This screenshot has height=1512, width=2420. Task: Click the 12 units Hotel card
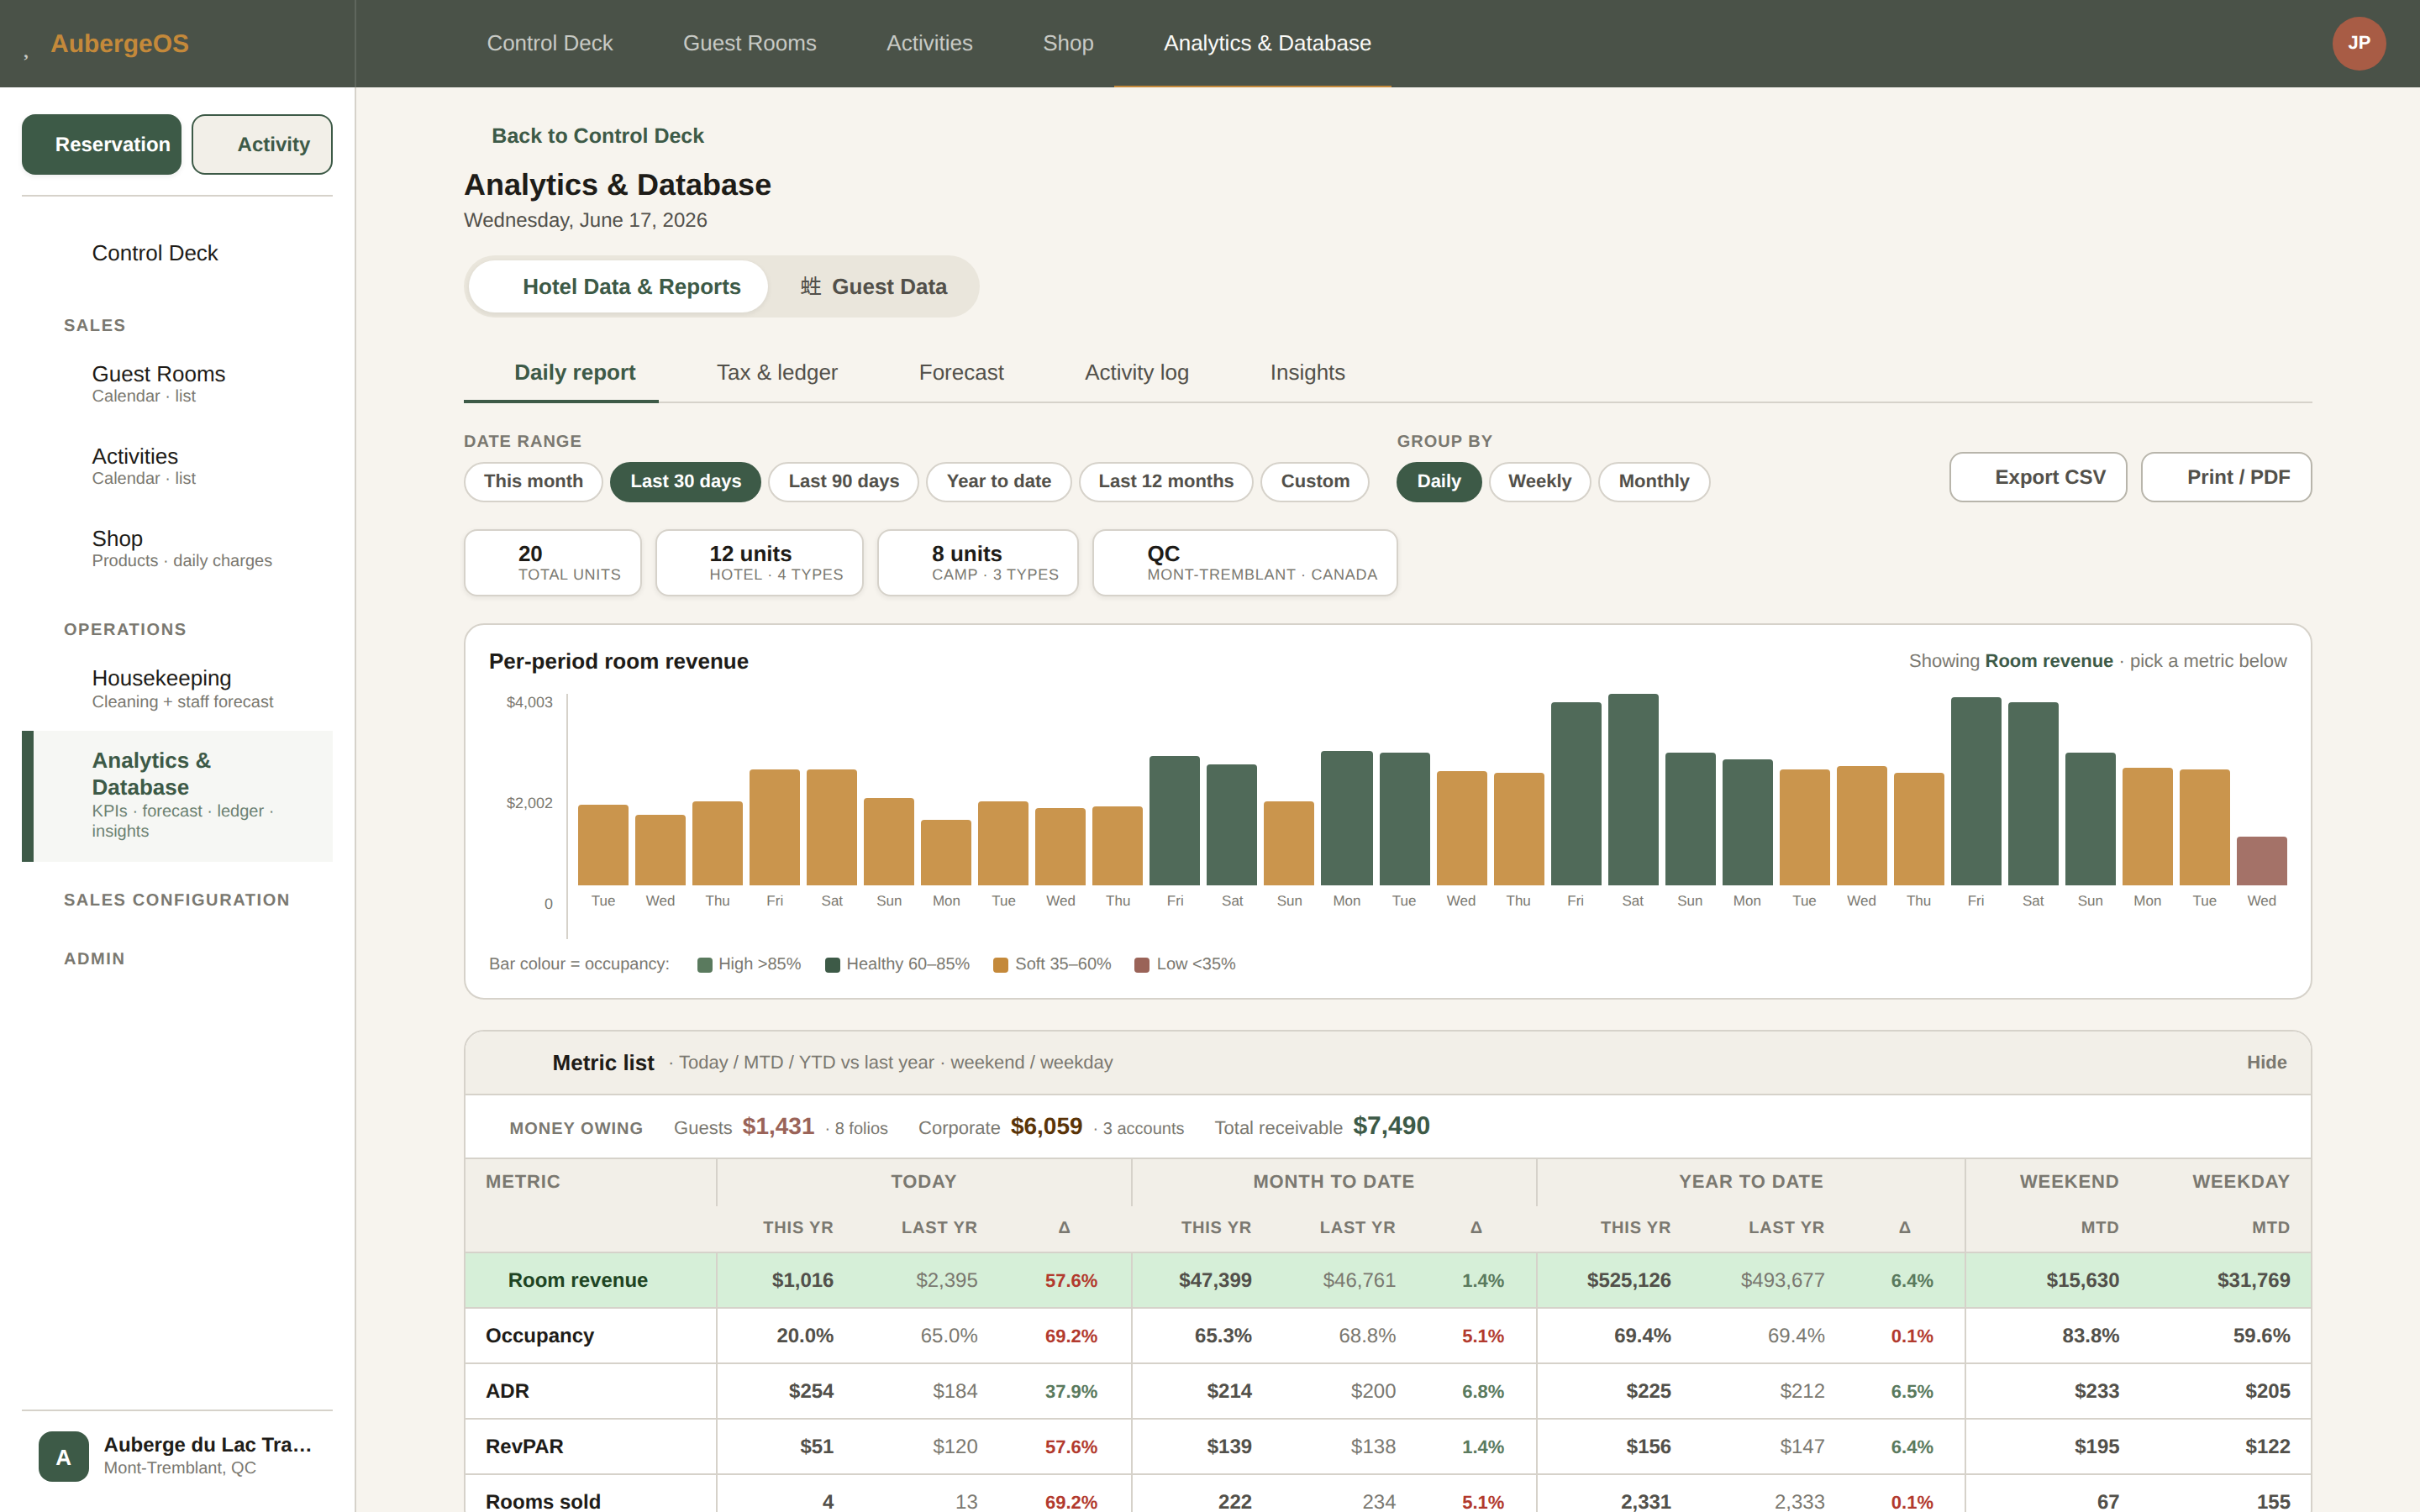tap(759, 563)
